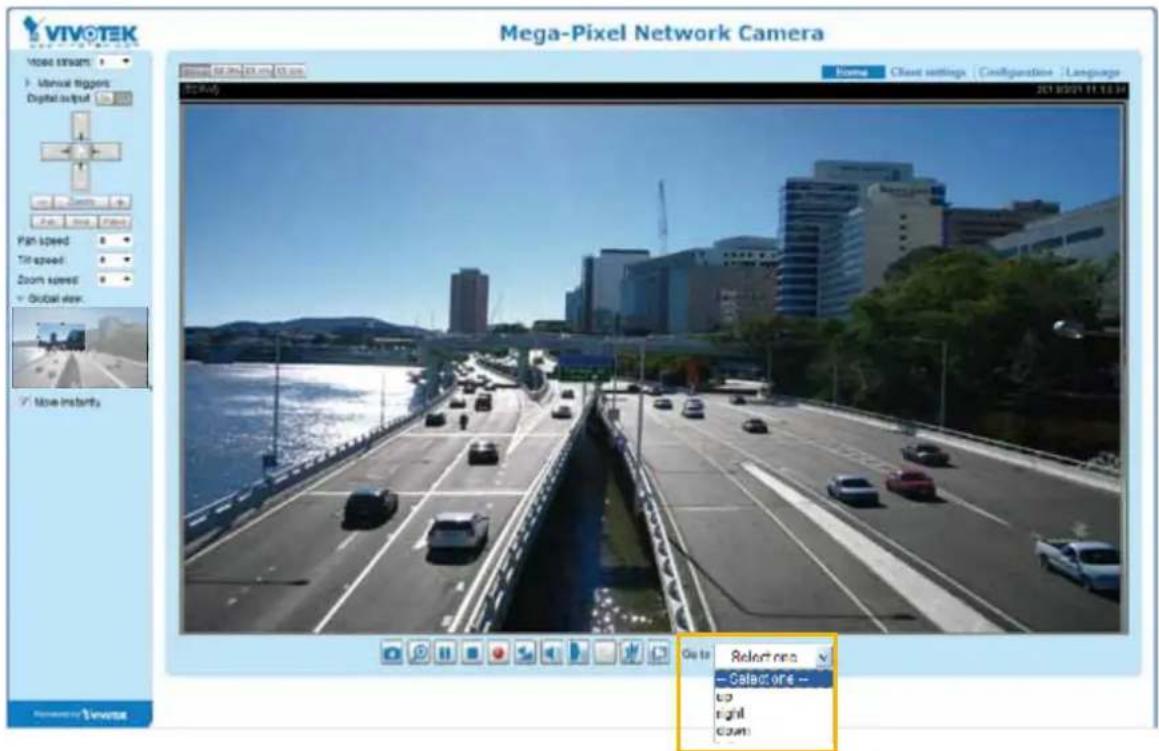
Task: Switch to the Home tab
Action: pyautogui.click(x=853, y=72)
